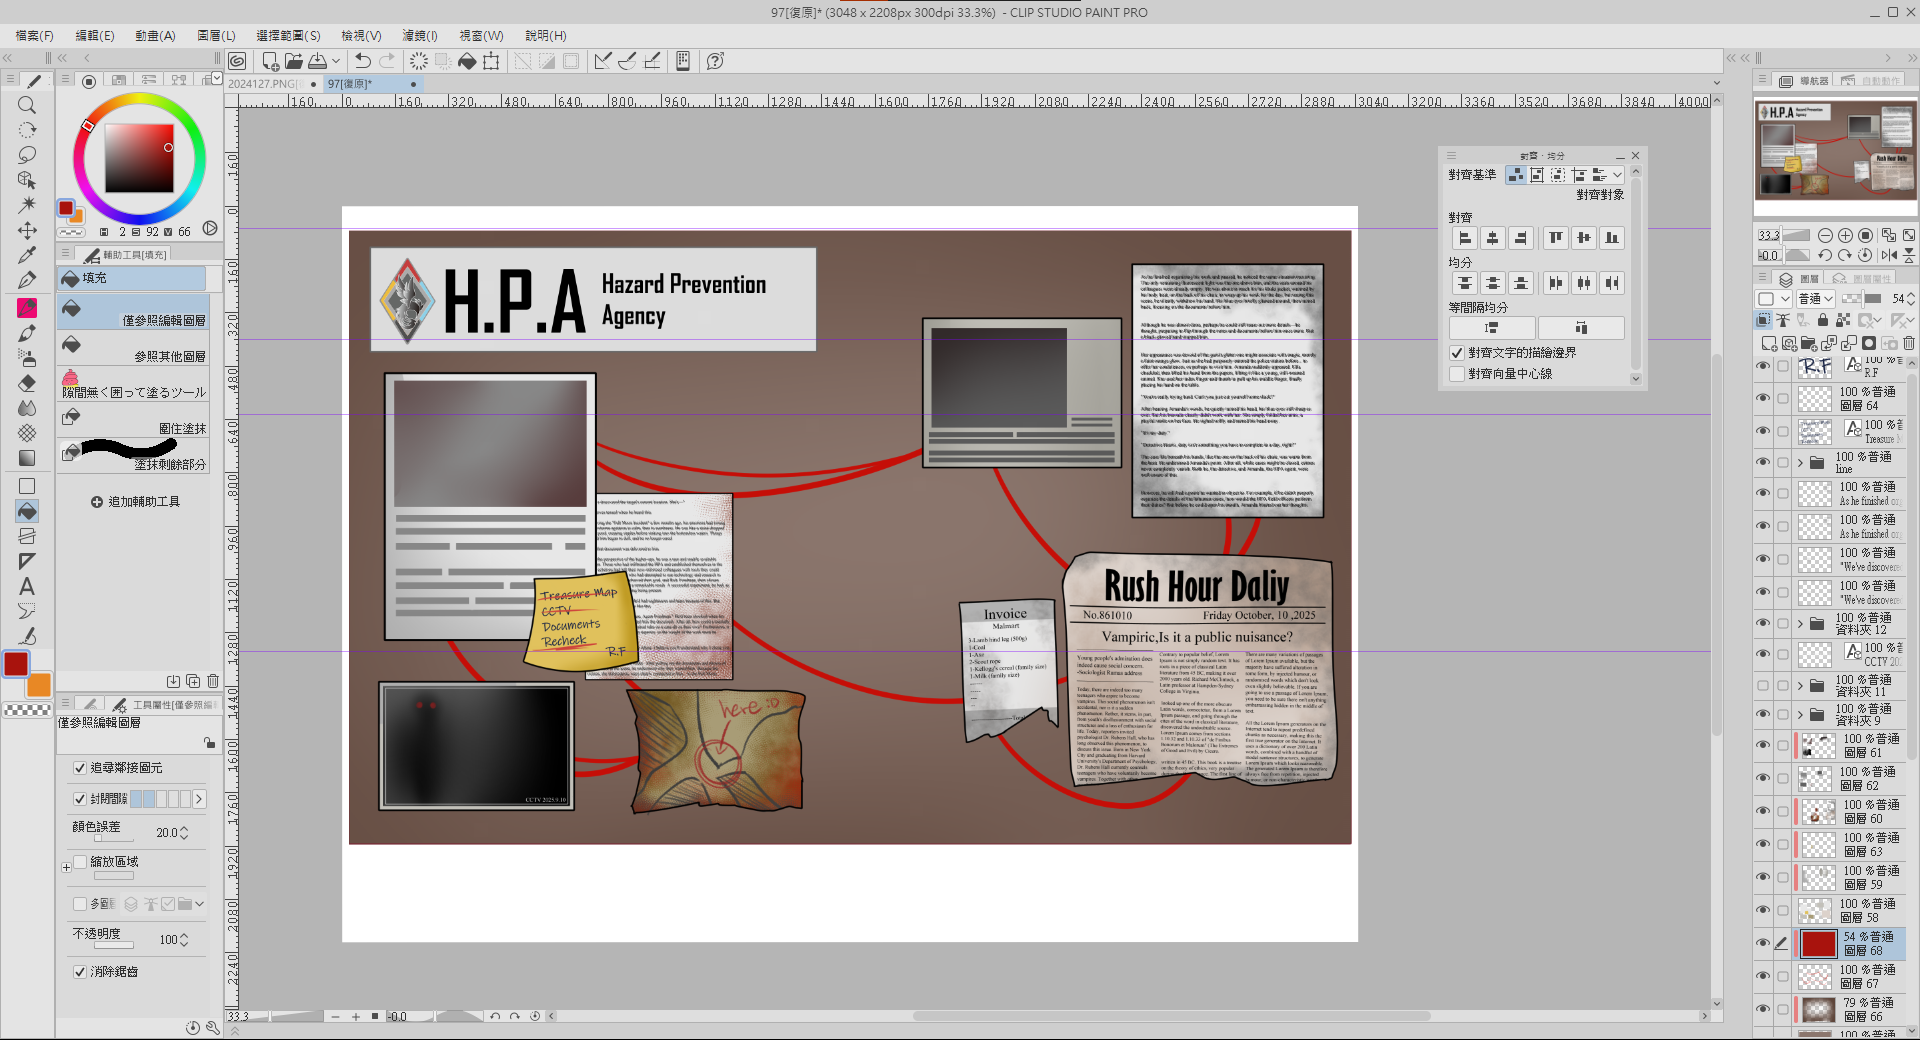Viewport: 1920px width, 1040px height.
Task: Open the 濾鏡(I) menu
Action: click(419, 35)
